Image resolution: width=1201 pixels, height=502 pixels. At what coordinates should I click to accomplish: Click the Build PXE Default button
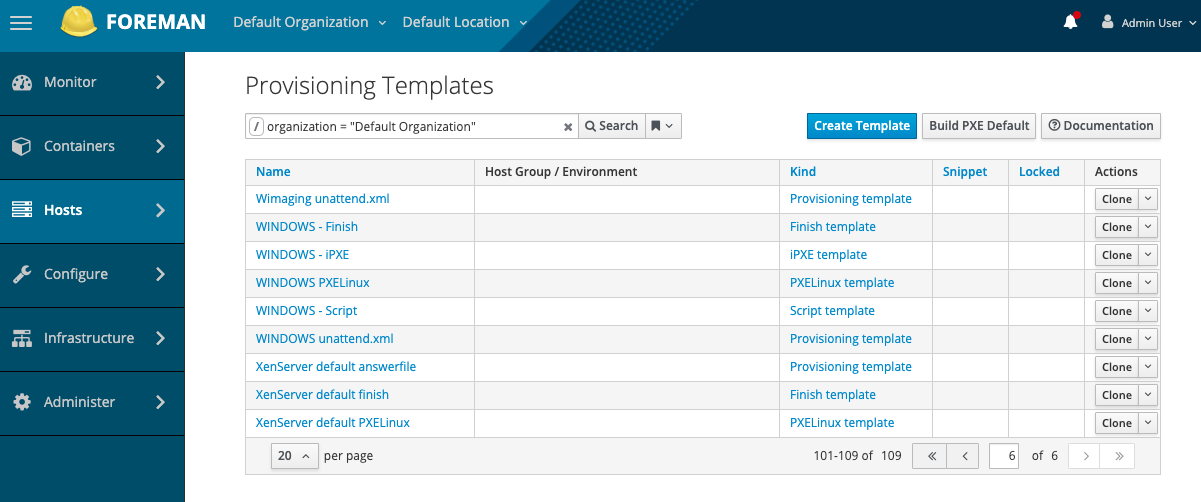tap(979, 126)
